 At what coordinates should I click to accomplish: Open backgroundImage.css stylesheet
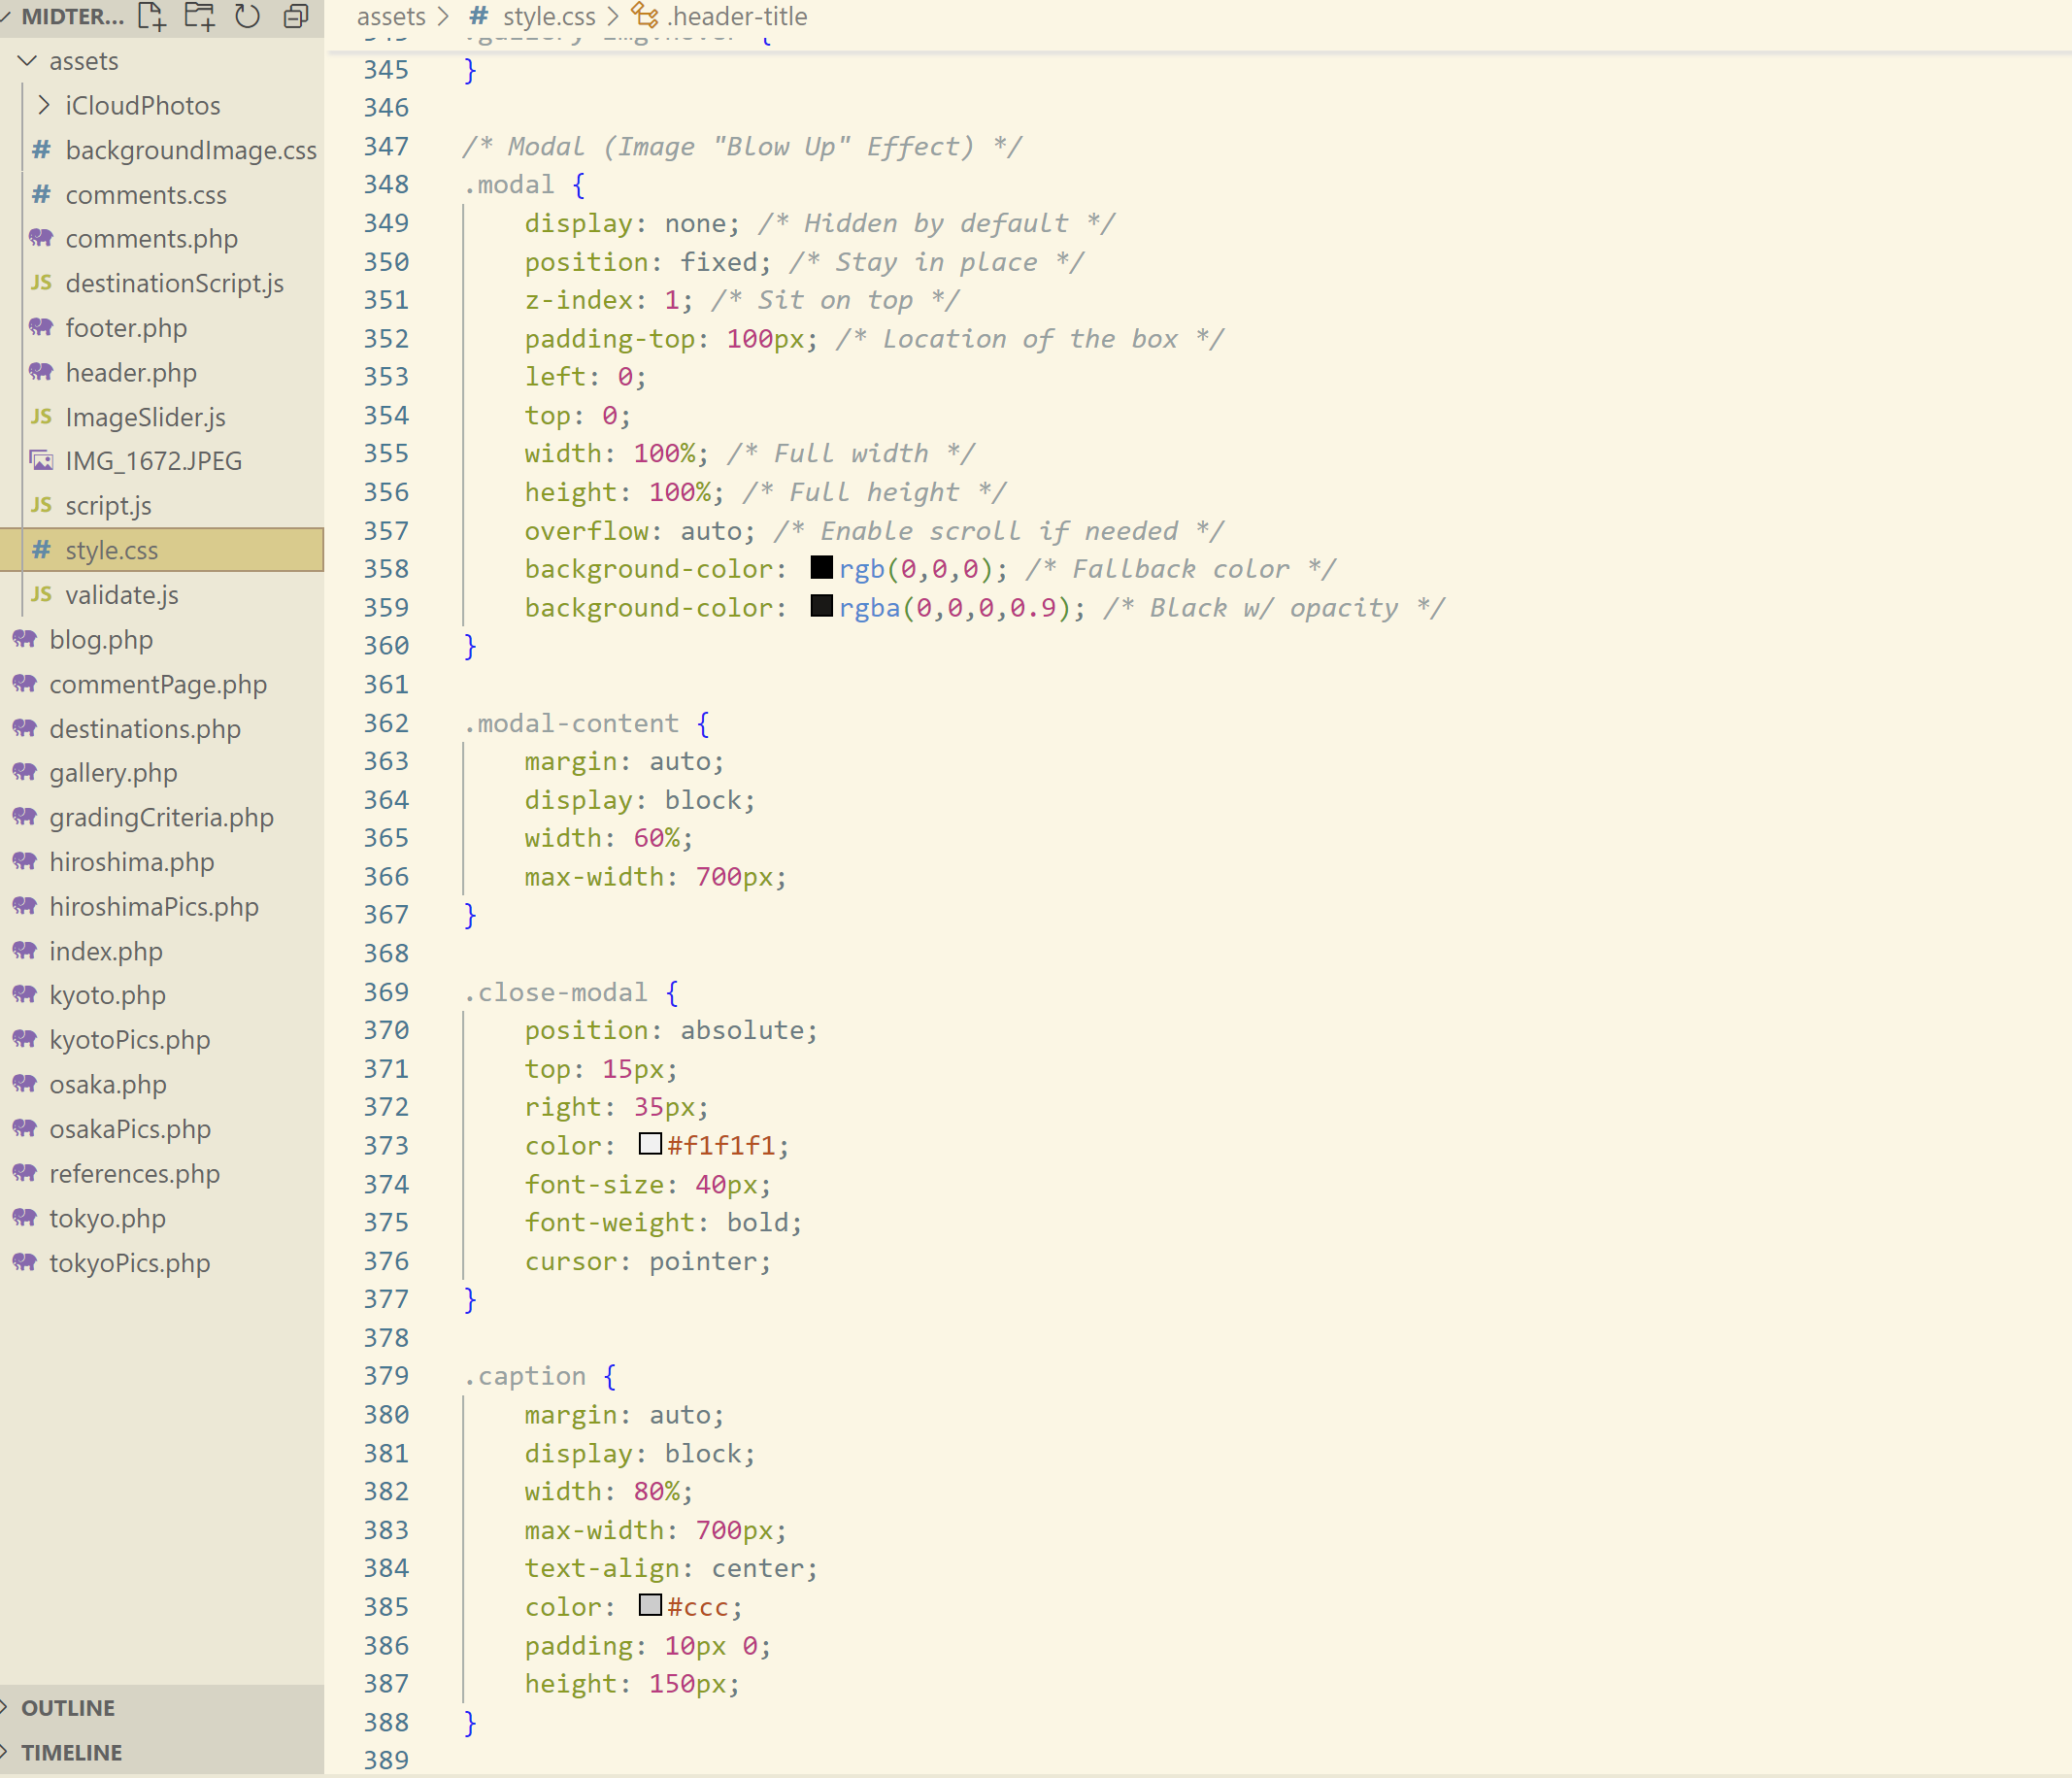pos(190,150)
